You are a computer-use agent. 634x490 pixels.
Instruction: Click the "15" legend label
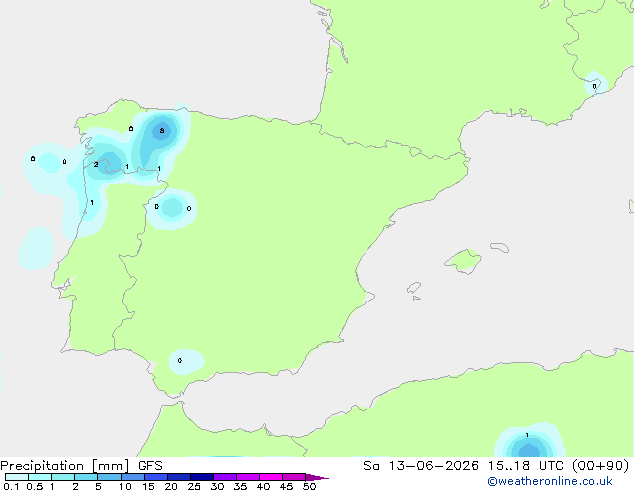pos(148,486)
